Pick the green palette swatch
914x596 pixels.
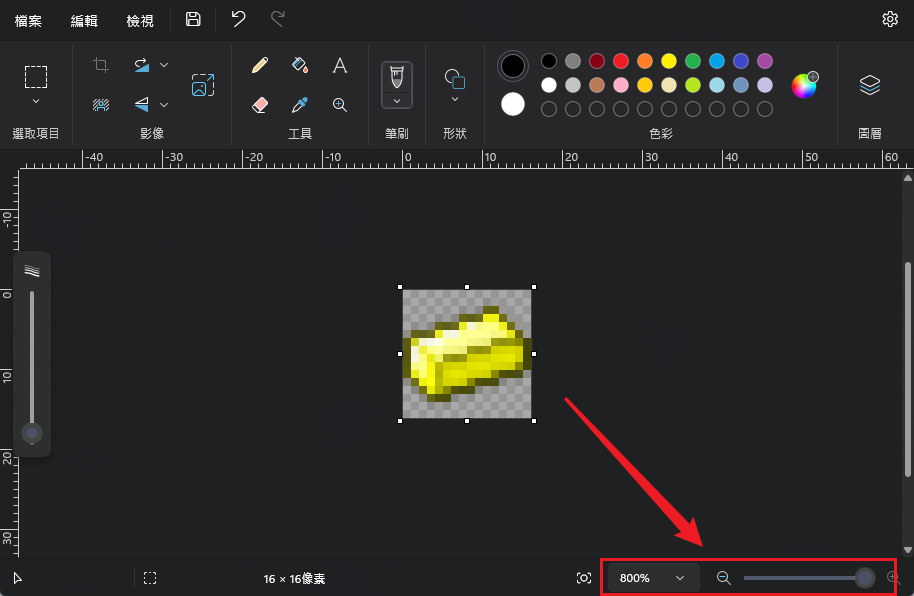coord(693,61)
